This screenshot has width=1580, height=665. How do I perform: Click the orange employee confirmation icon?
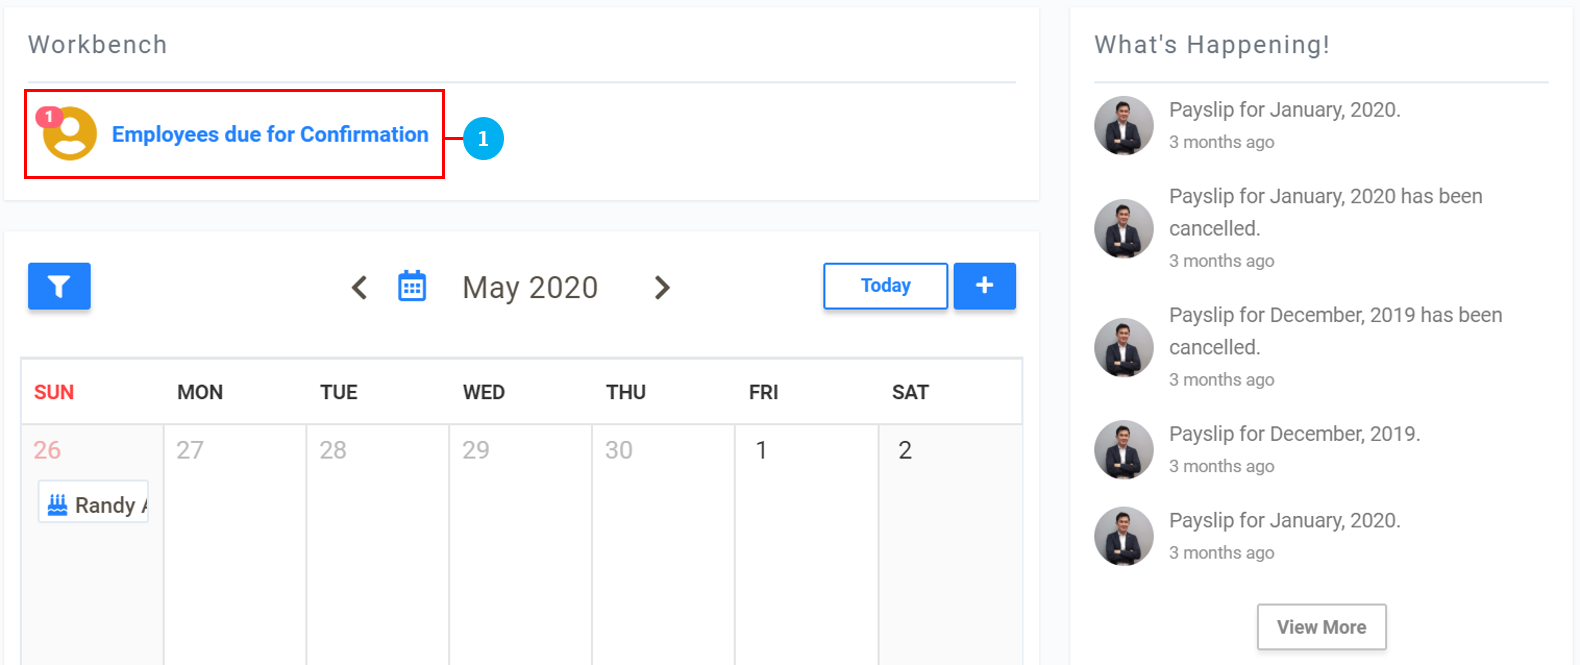coord(69,134)
